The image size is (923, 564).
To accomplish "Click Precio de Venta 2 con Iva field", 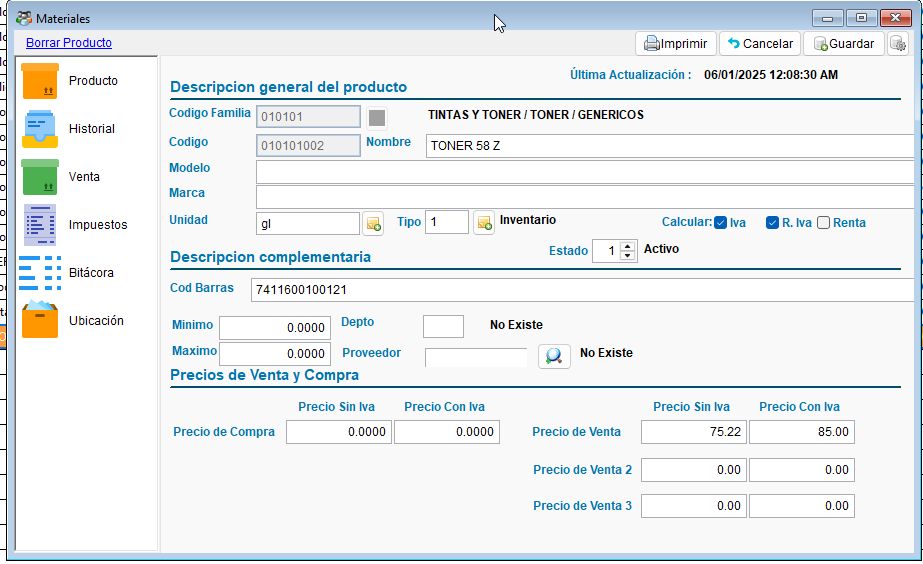I will tap(802, 470).
